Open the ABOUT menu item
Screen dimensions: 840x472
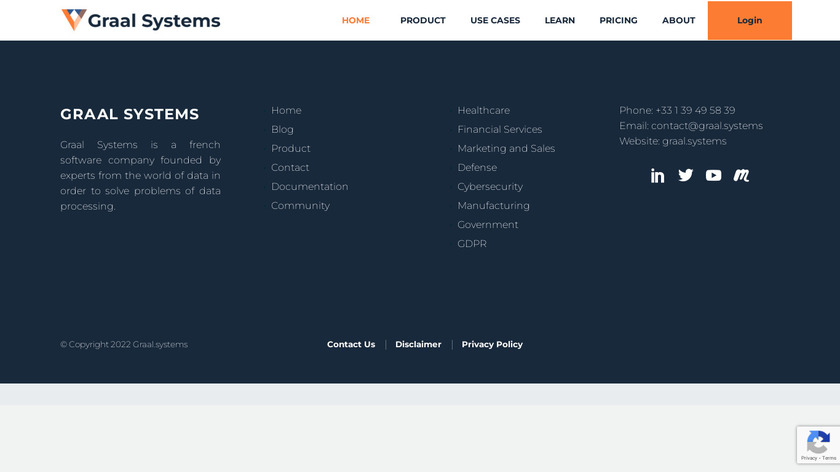679,20
